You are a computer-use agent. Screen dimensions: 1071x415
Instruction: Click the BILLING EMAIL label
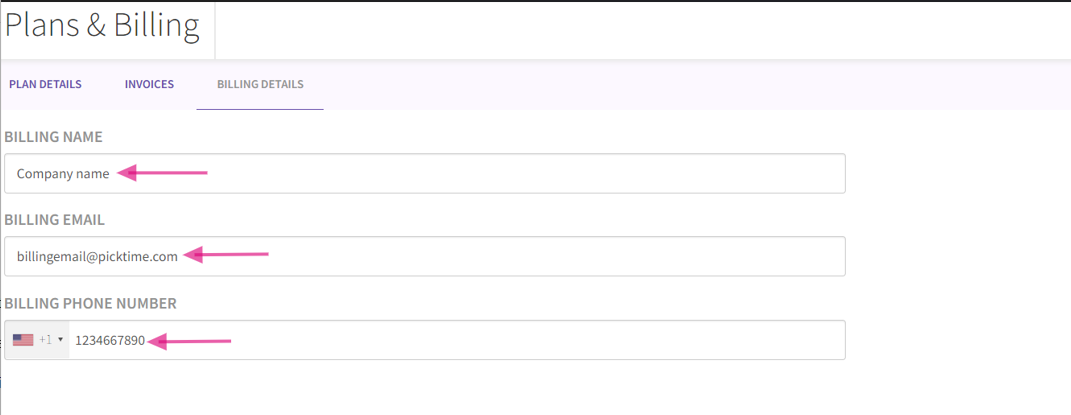tap(55, 220)
